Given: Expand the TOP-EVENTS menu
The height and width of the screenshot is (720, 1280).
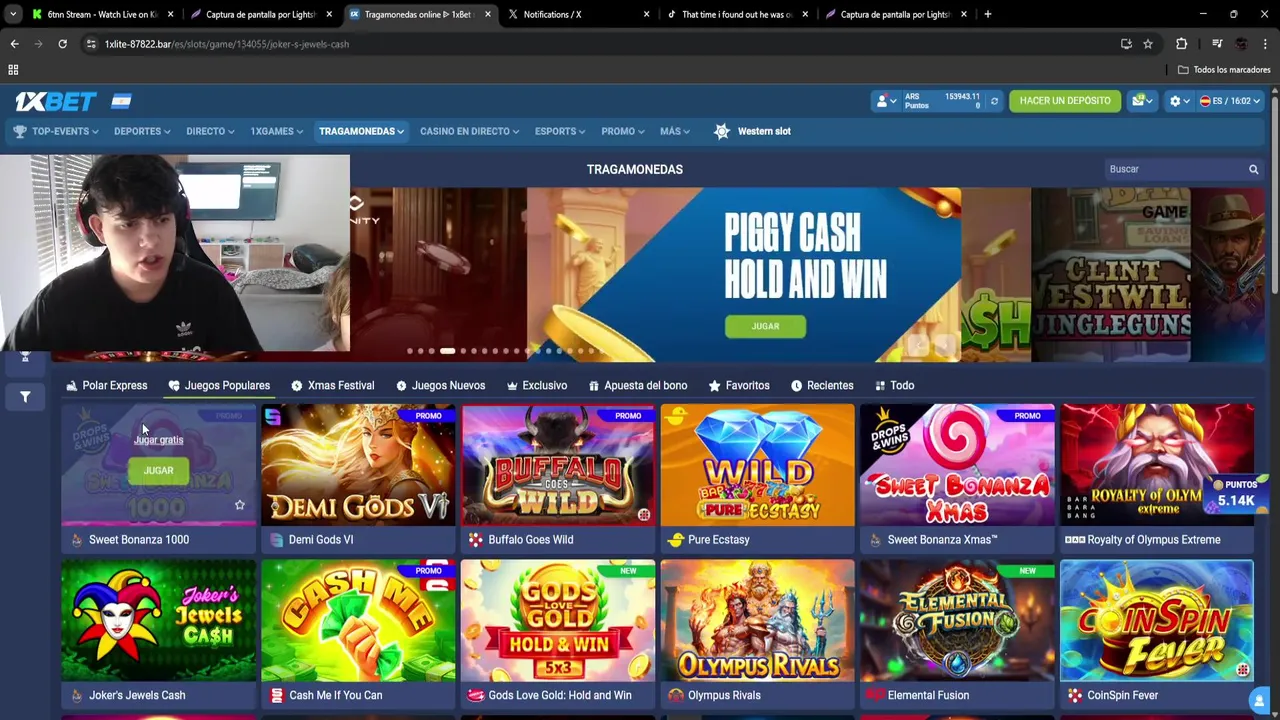Looking at the screenshot, I should (56, 131).
